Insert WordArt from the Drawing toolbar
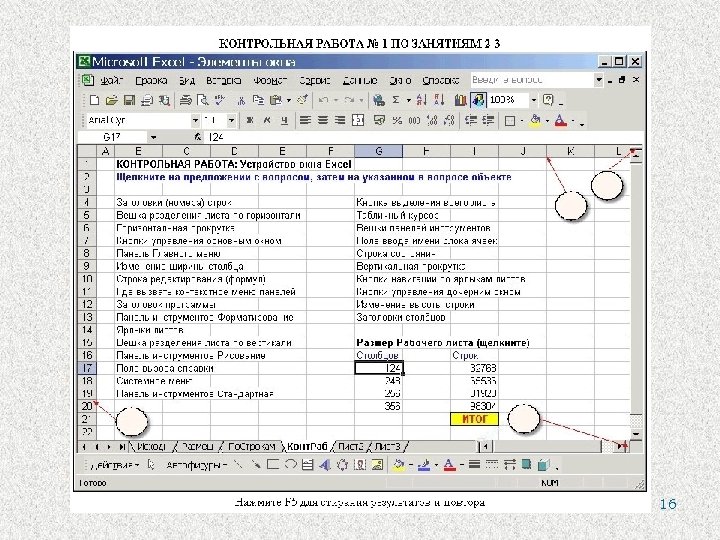This screenshot has width=720, height=540. (325, 465)
